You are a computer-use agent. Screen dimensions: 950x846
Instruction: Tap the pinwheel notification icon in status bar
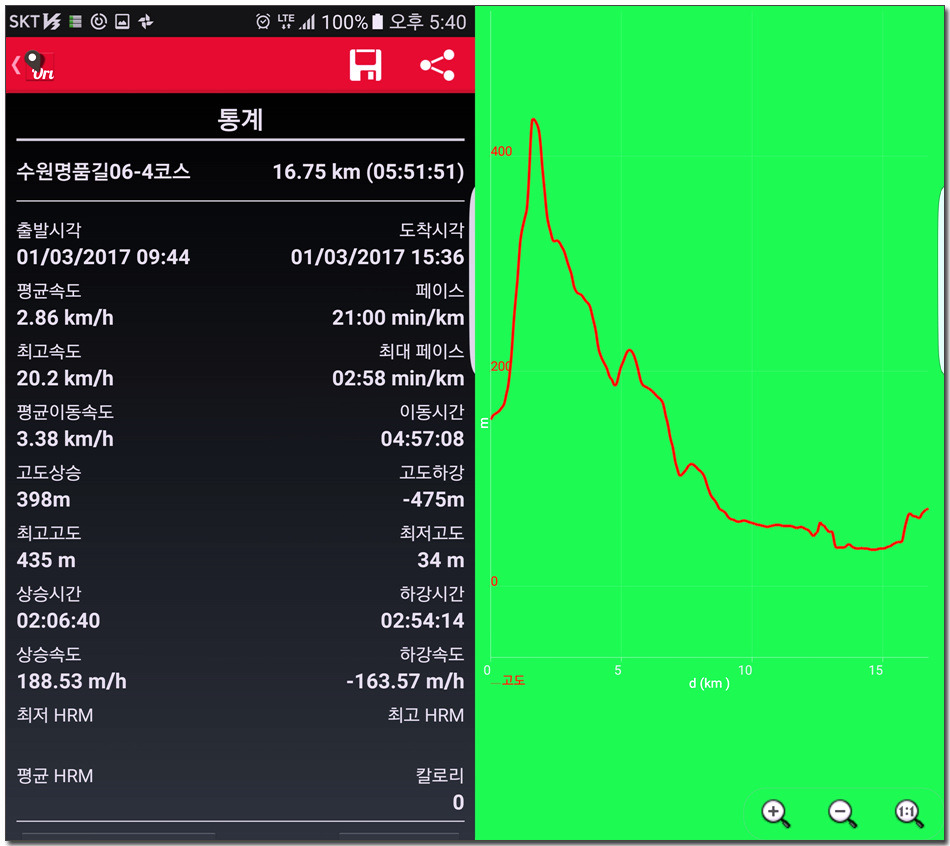pos(146,22)
